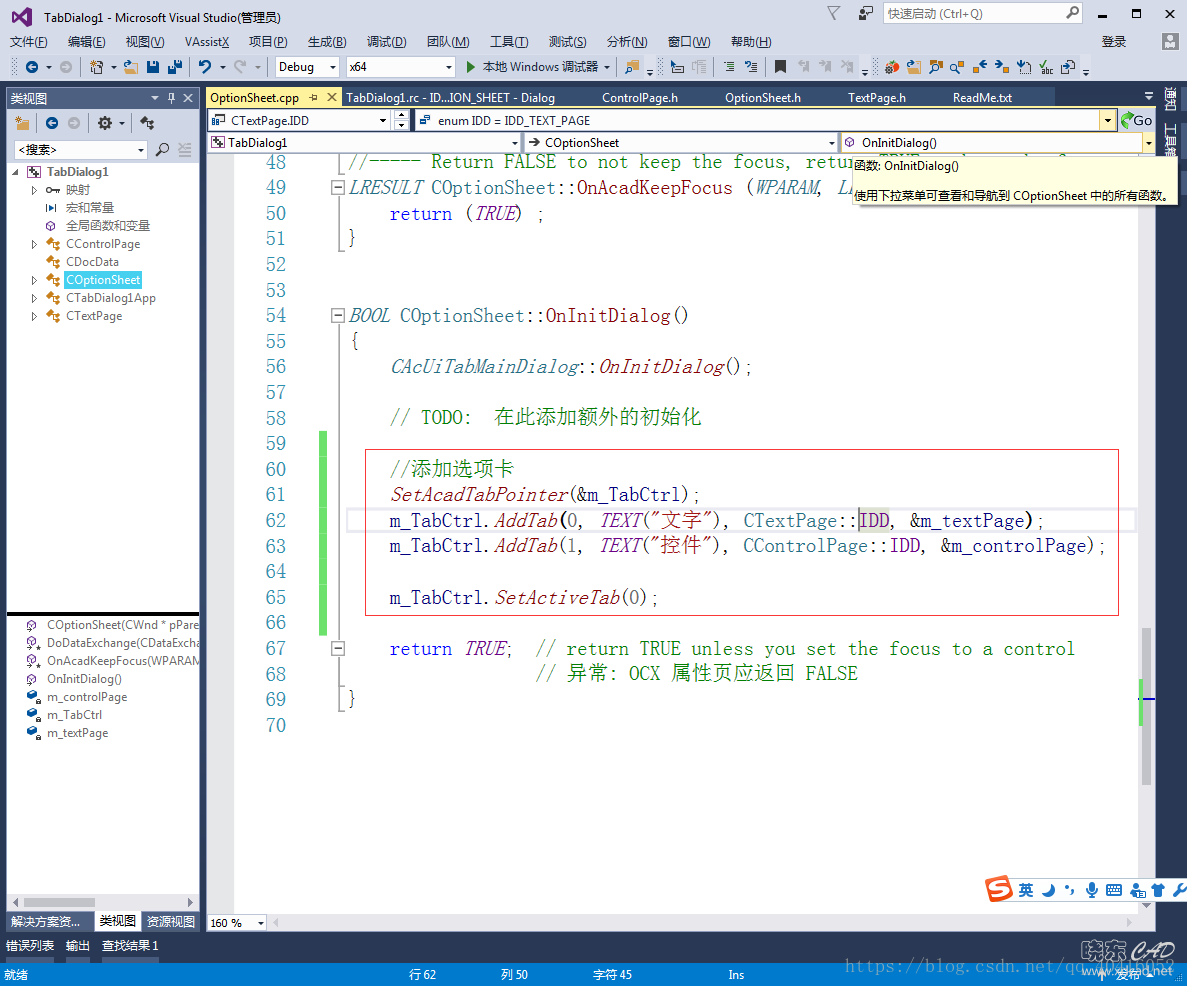This screenshot has width=1187, height=986.
Task: Open the 调试(D) Debug menu
Action: click(386, 42)
